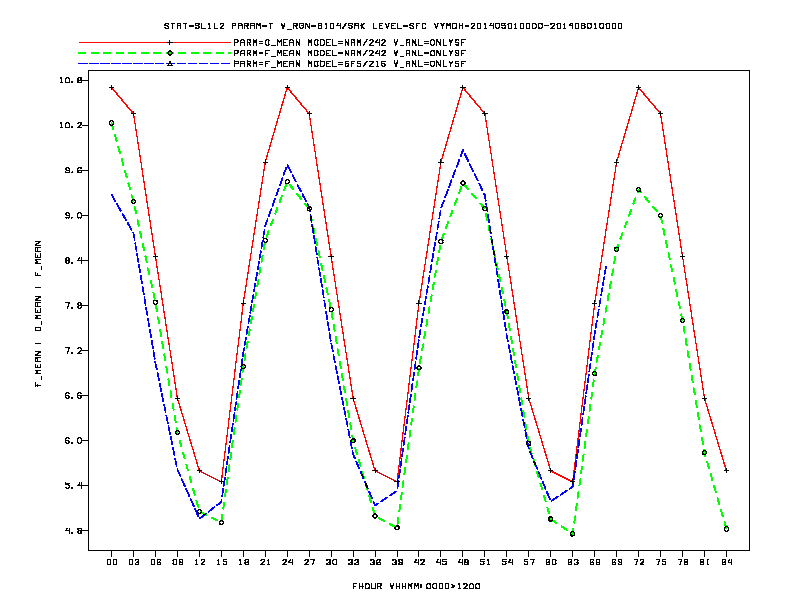This screenshot has width=792, height=612.
Task: Click y-axis tick label 9.6
Action: (74, 170)
